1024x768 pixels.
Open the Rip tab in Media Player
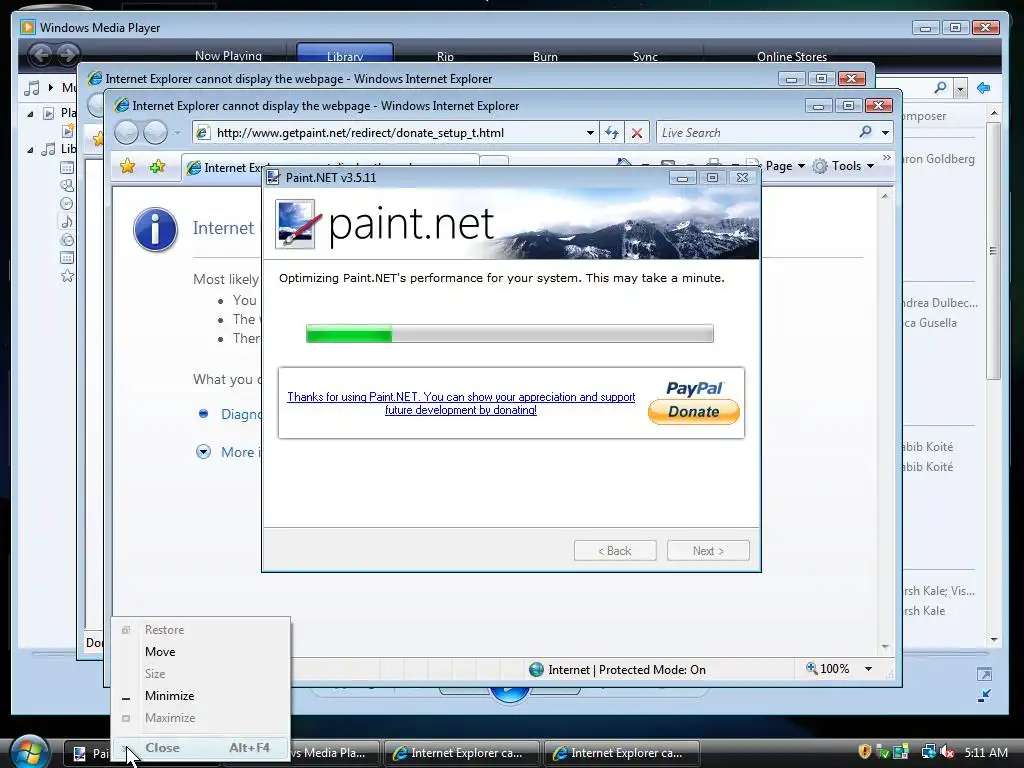[445, 57]
